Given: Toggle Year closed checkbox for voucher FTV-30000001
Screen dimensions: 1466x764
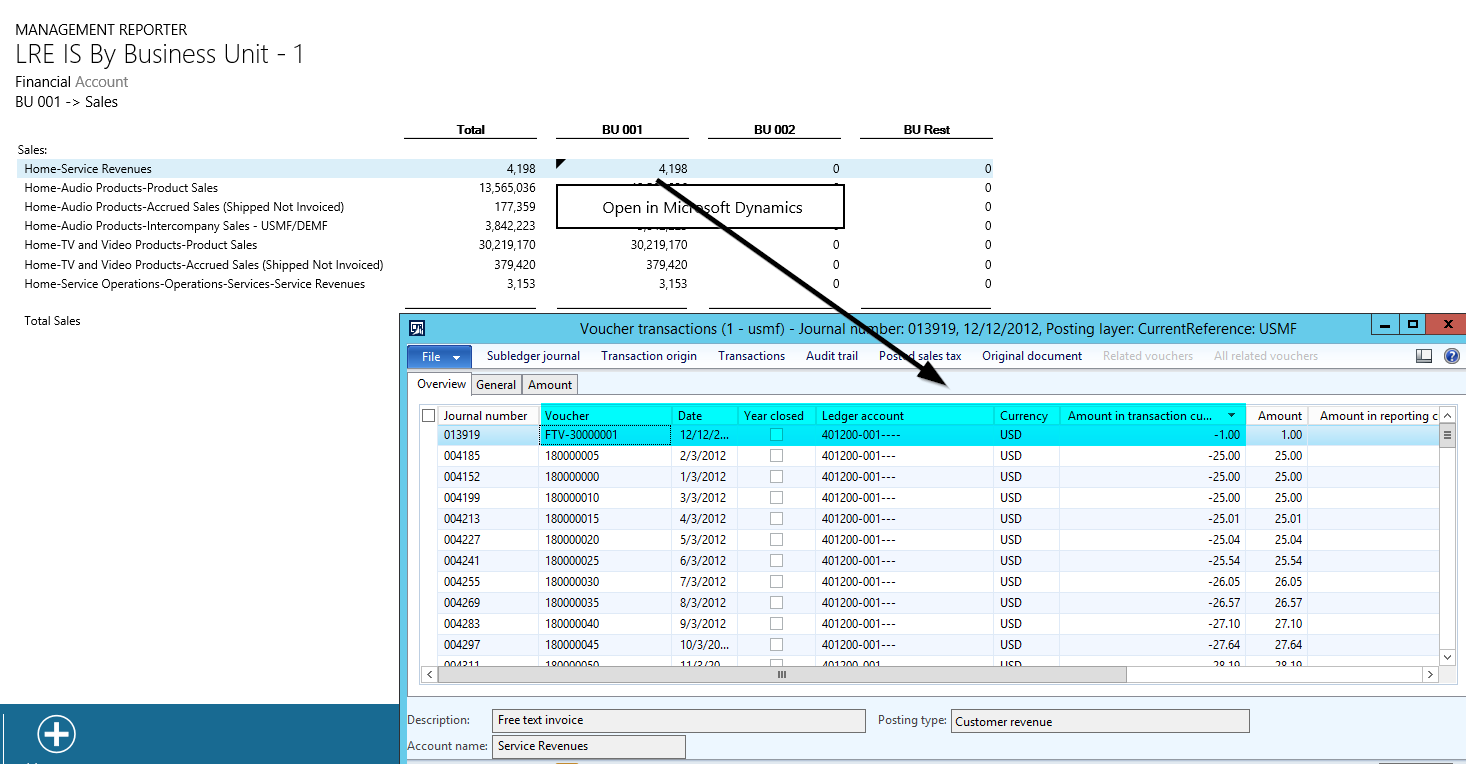Looking at the screenshot, I should click(776, 435).
